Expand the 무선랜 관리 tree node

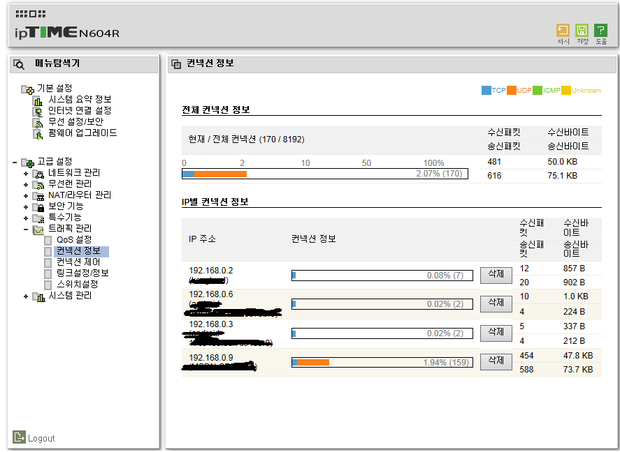click(x=26, y=185)
